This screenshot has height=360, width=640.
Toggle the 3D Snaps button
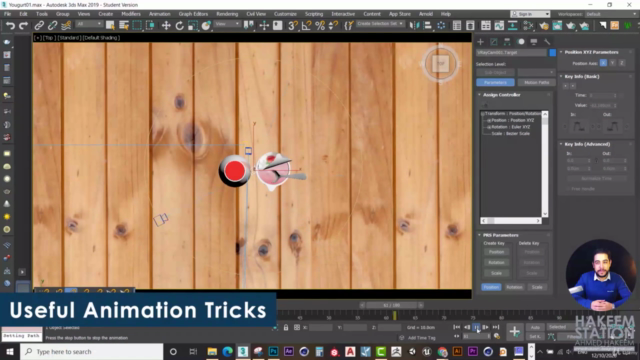[x=293, y=26]
